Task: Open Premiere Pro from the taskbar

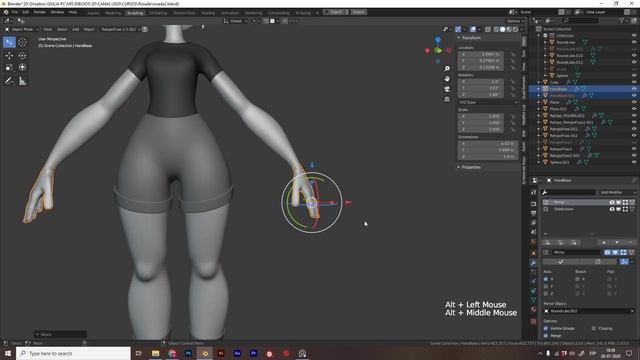Action: coord(253,353)
